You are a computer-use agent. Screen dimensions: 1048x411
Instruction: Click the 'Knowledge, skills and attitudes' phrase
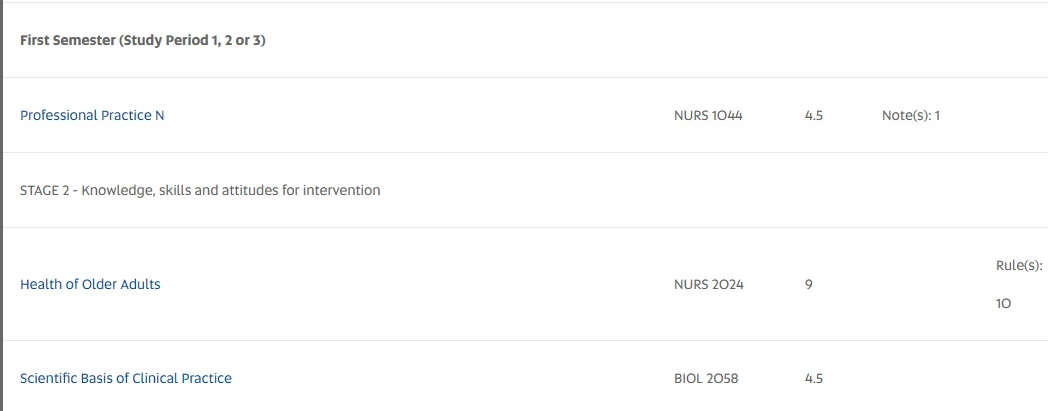(x=179, y=190)
